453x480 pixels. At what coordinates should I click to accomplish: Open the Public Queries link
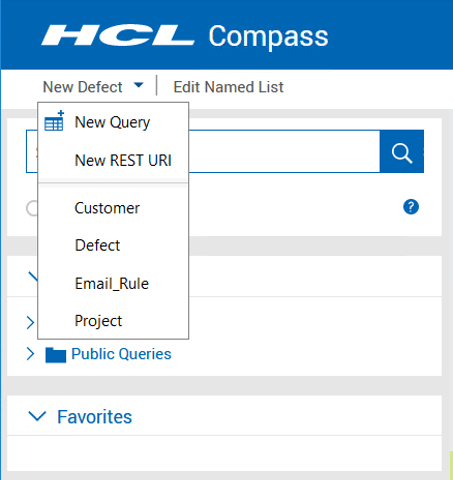tap(121, 354)
